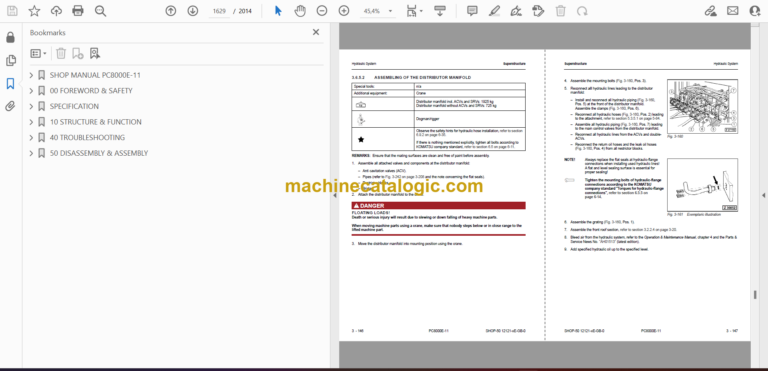Open the find text magnifier tool
This screenshot has height=371, width=768.
[x=100, y=11]
